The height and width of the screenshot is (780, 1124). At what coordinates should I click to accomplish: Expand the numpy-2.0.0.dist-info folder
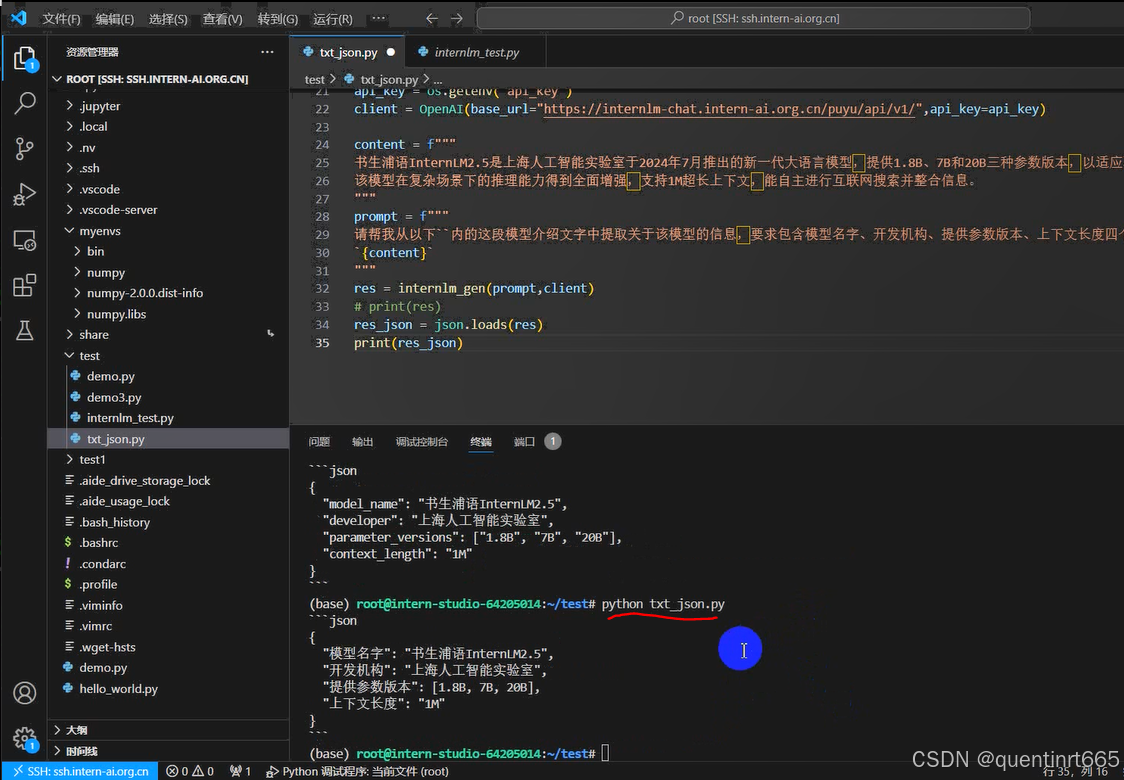[x=145, y=292]
